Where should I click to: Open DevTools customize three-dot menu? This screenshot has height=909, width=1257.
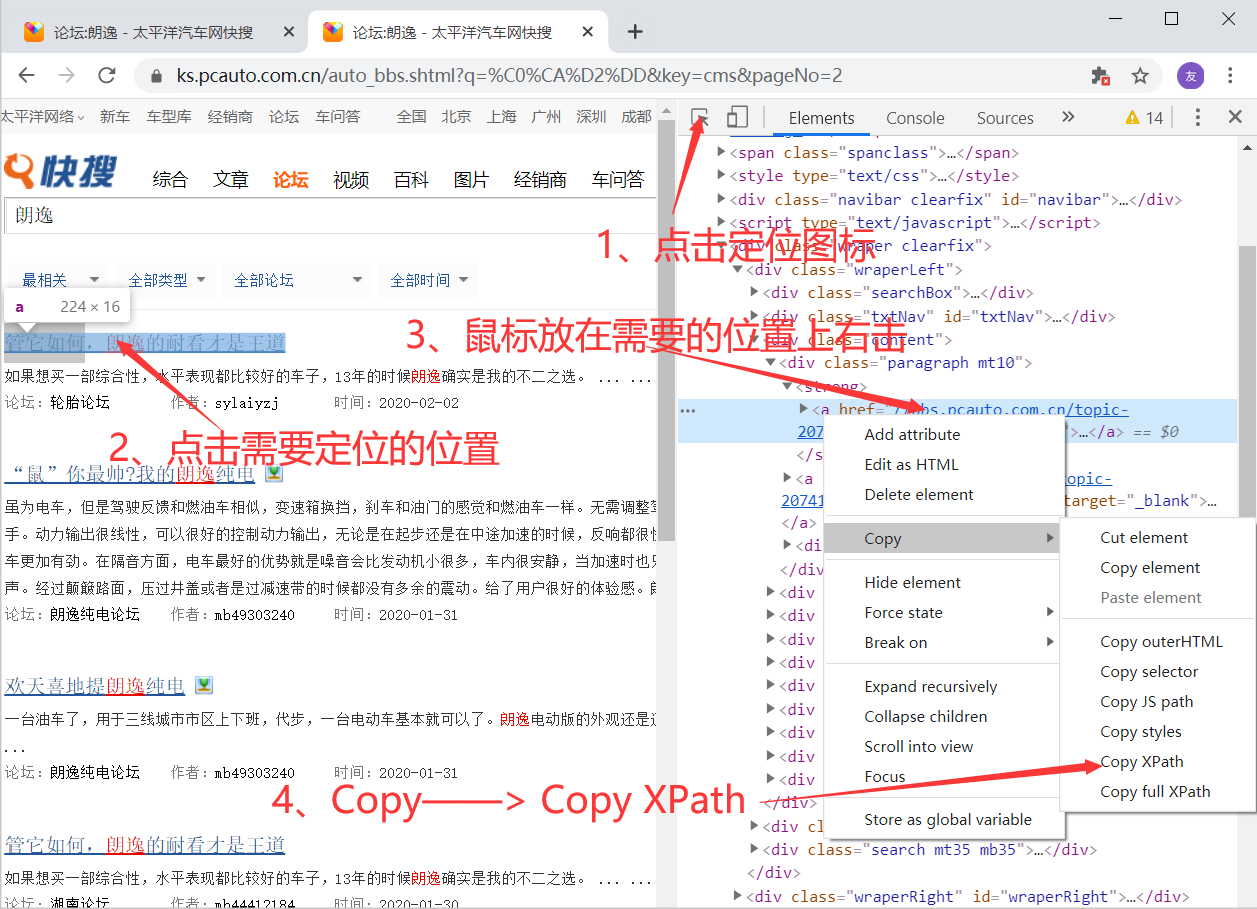click(1197, 117)
